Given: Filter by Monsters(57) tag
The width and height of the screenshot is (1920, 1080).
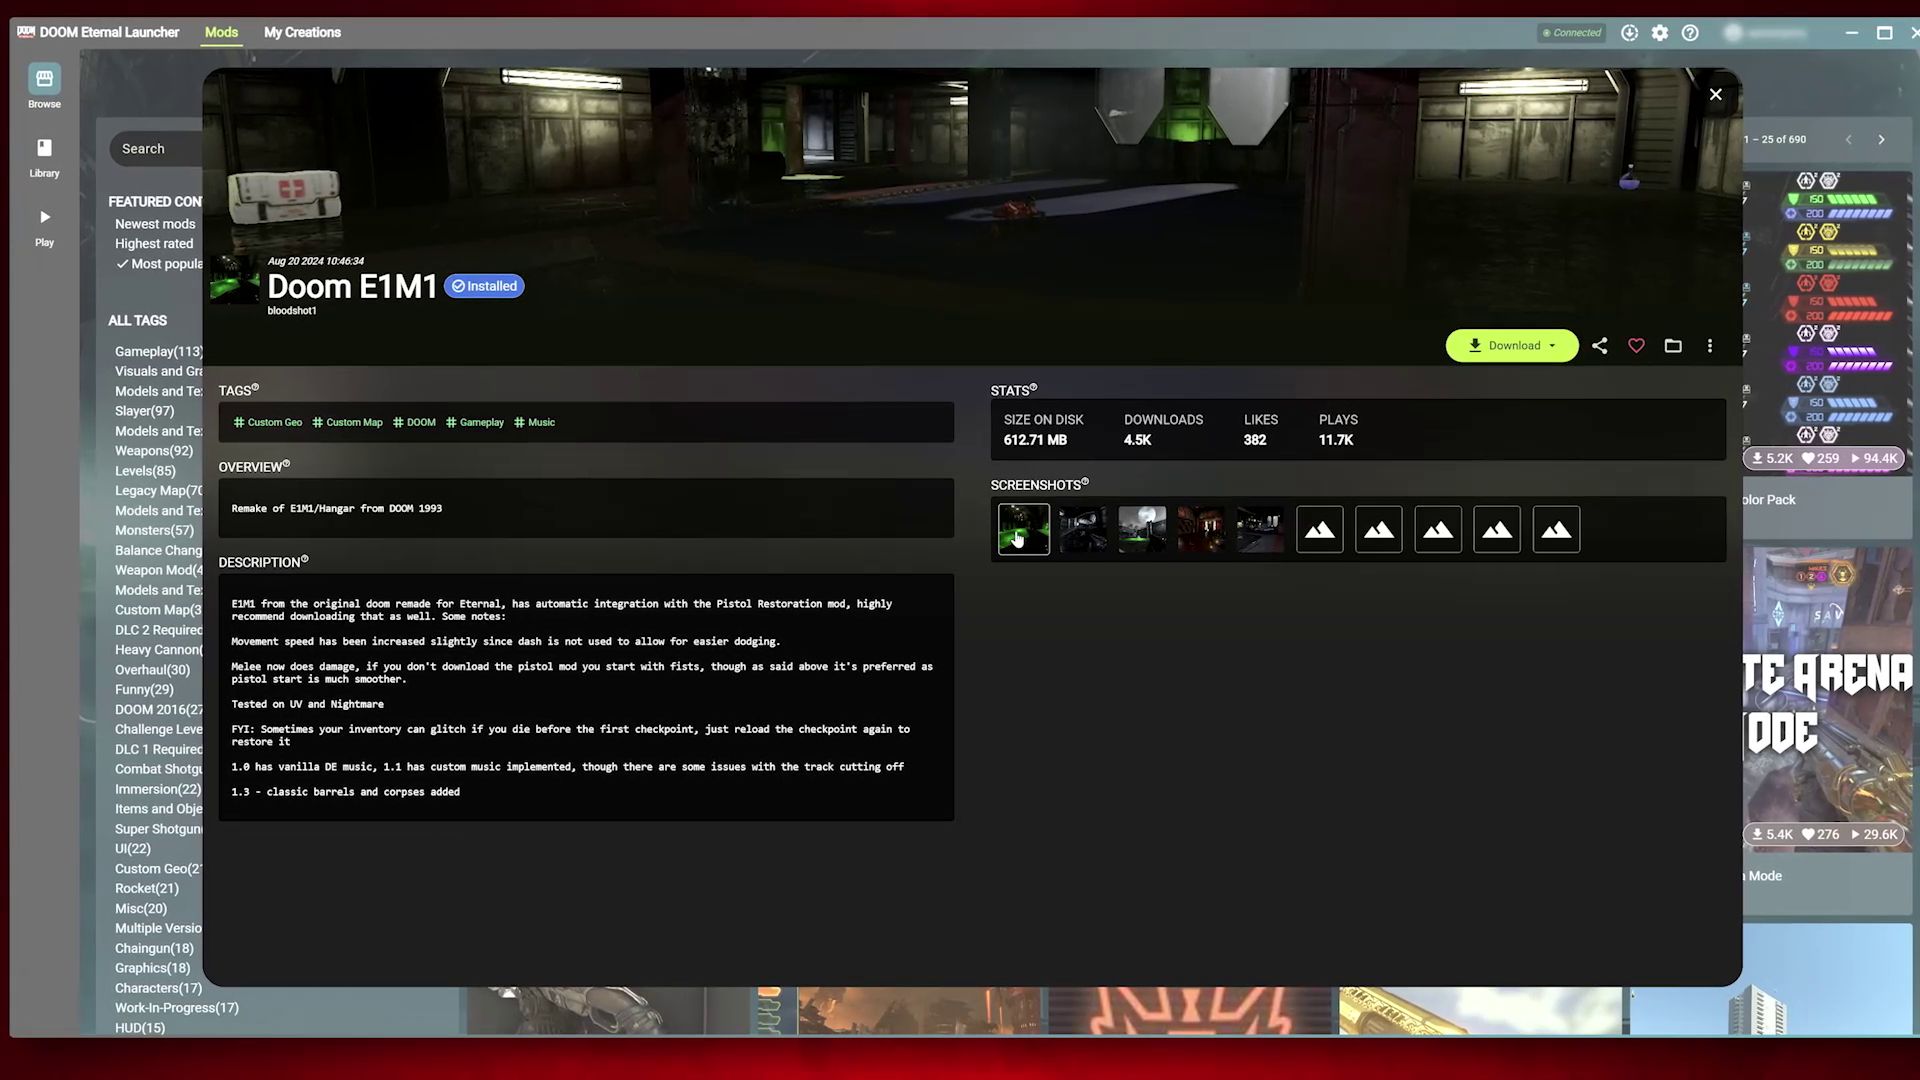Looking at the screenshot, I should (154, 531).
